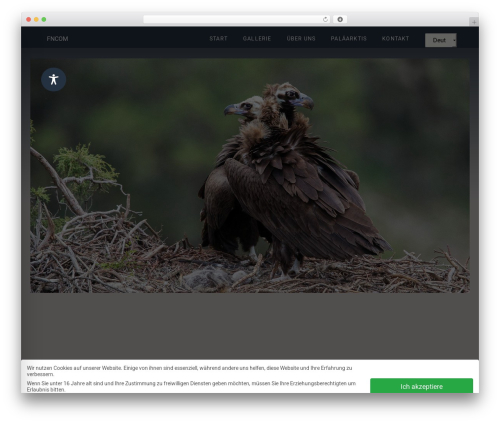Viewport: 500px width, 423px height.
Task: Go to the START menu item
Action: [x=218, y=39]
